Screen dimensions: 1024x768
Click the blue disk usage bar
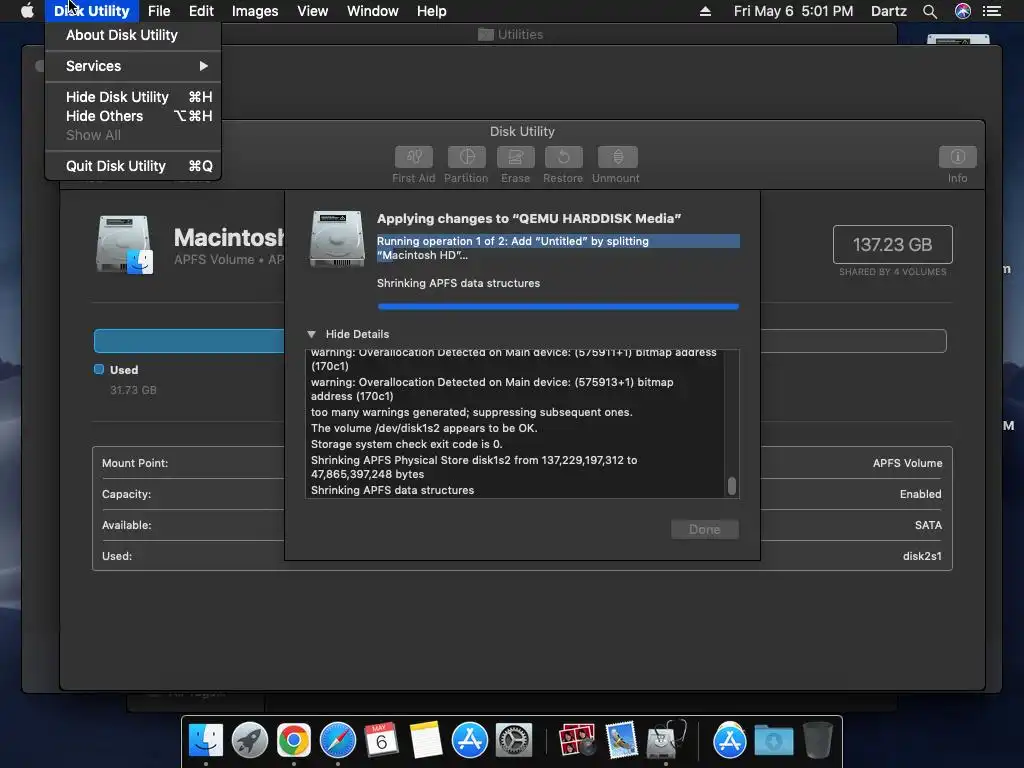pyautogui.click(x=189, y=341)
